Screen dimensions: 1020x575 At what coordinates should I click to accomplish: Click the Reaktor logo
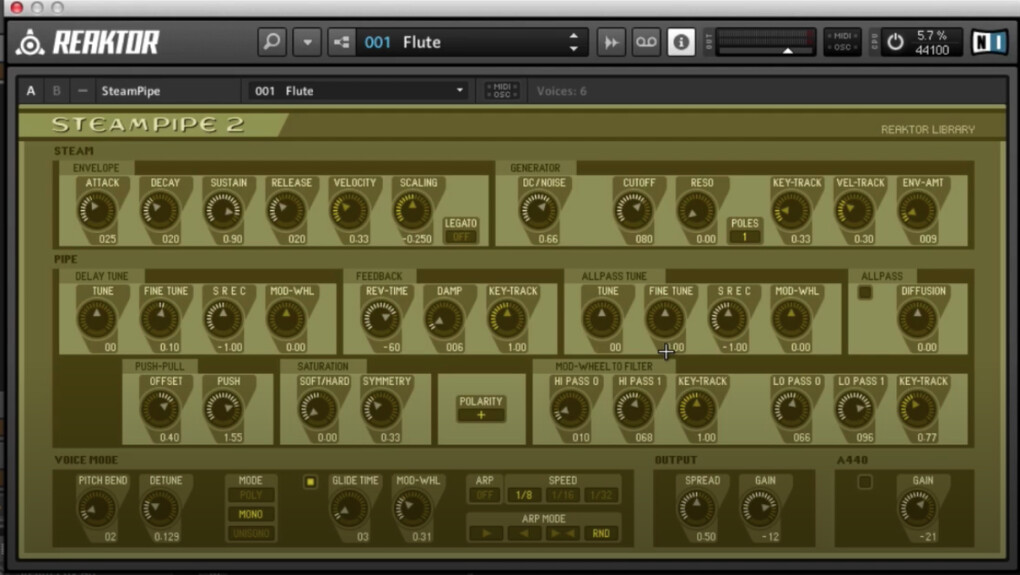(88, 42)
